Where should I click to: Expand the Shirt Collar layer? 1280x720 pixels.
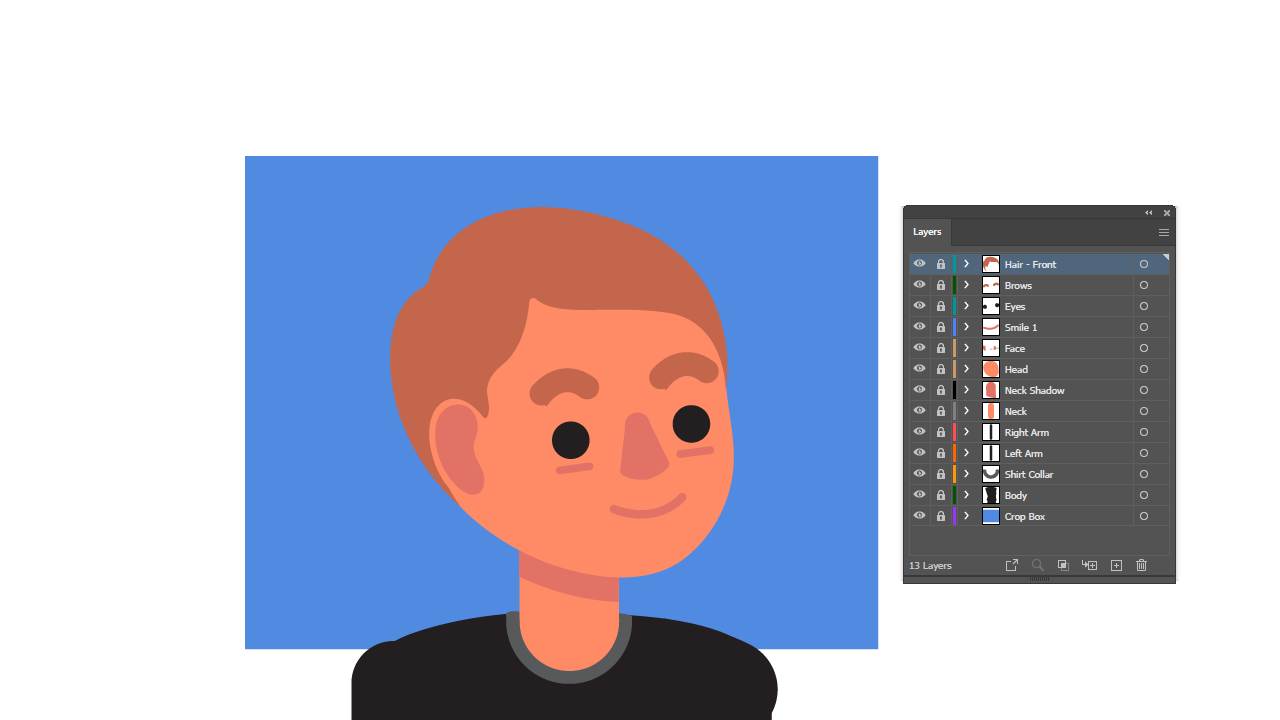pos(966,474)
